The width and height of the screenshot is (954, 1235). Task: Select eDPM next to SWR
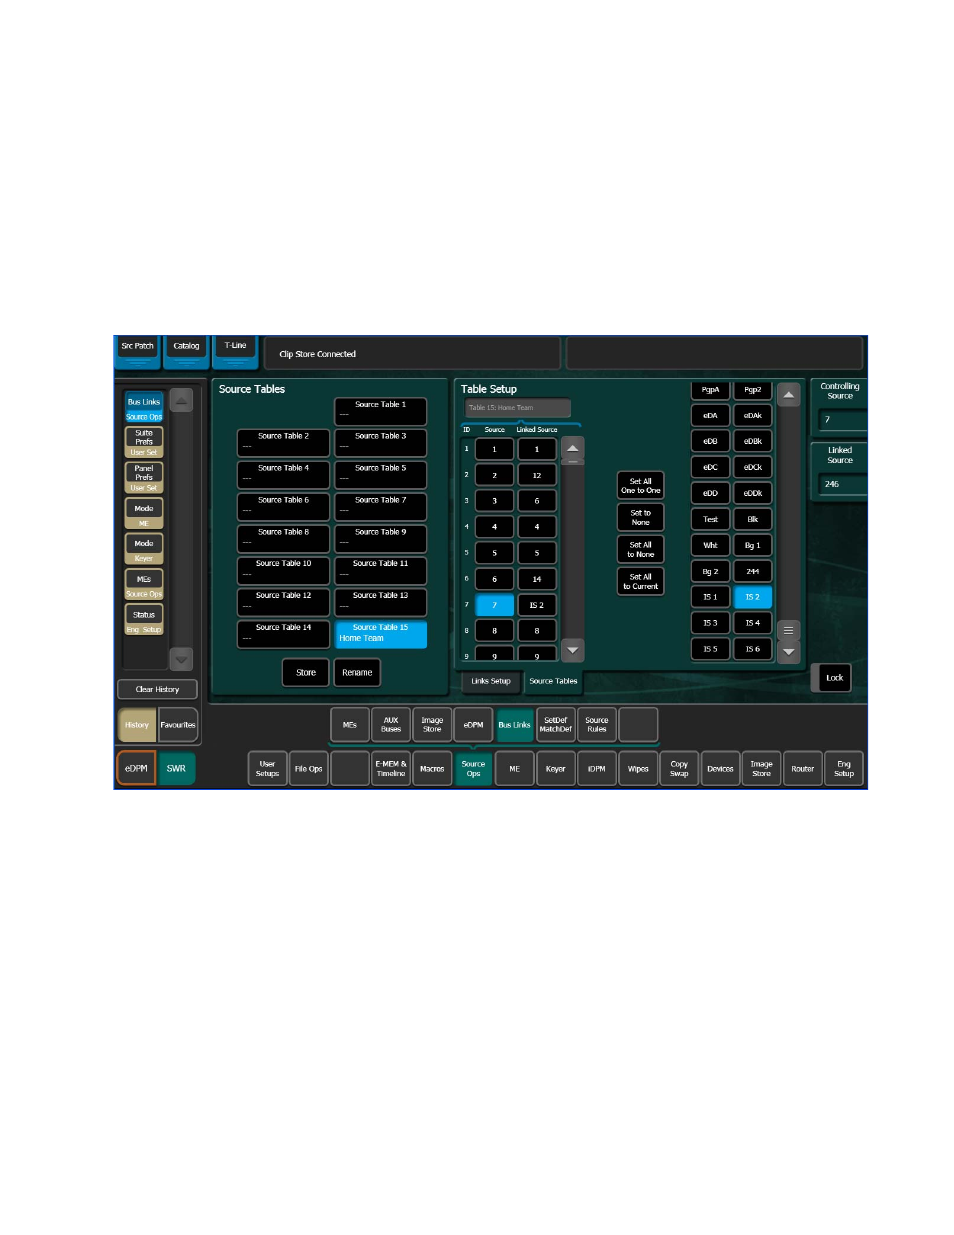[x=136, y=769]
